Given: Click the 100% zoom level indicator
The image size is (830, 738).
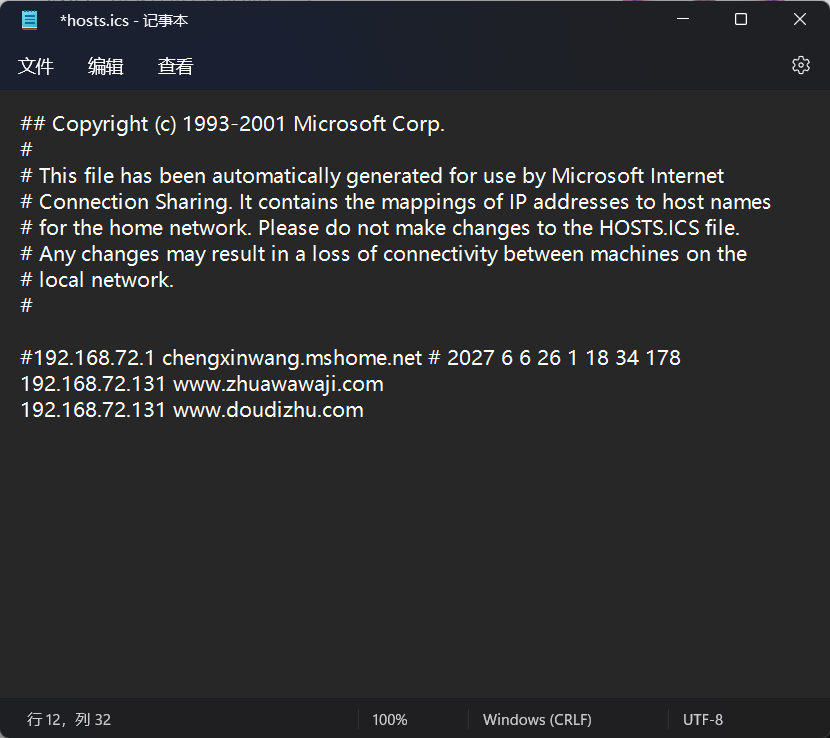Looking at the screenshot, I should tap(390, 719).
